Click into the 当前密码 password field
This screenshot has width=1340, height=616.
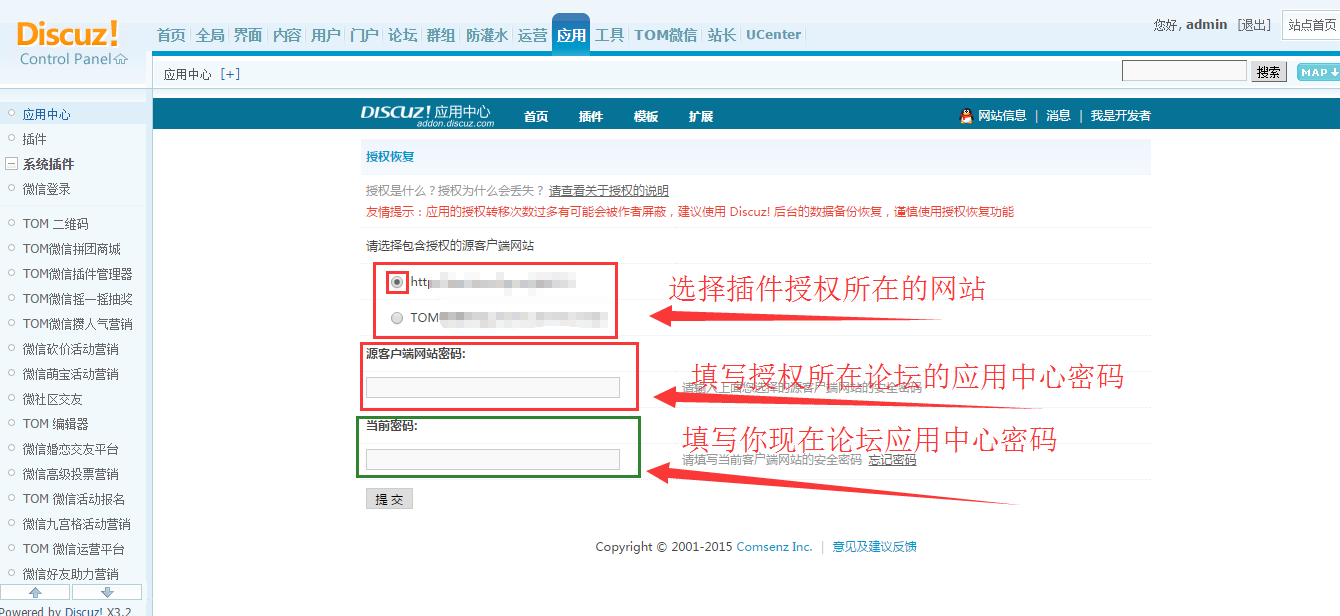[493, 460]
